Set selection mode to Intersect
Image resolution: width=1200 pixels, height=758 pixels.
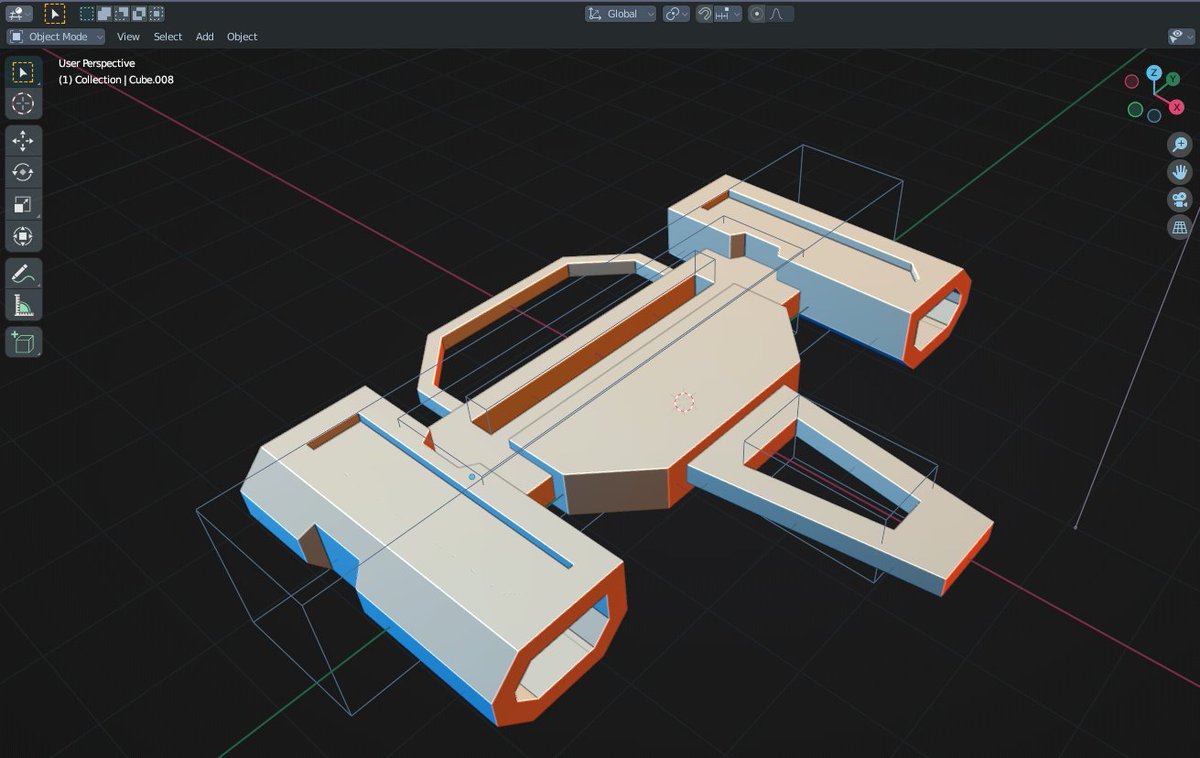tap(155, 14)
